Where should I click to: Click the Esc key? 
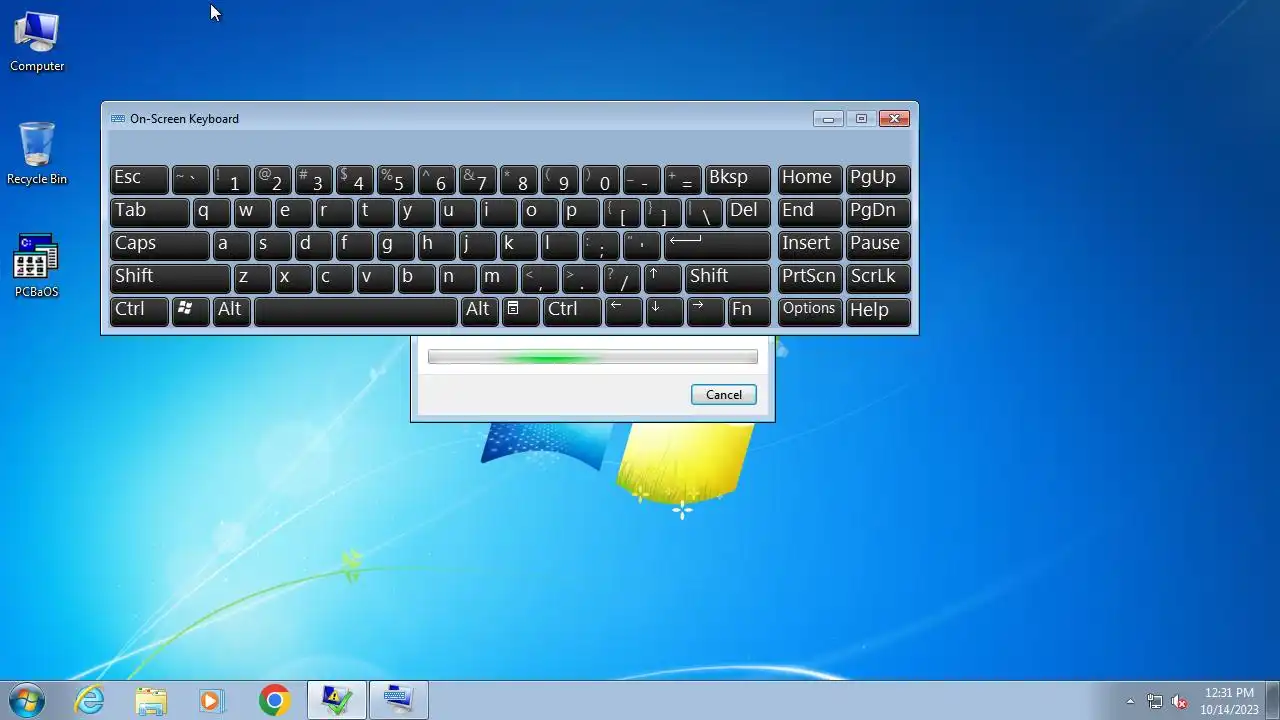click(x=139, y=178)
